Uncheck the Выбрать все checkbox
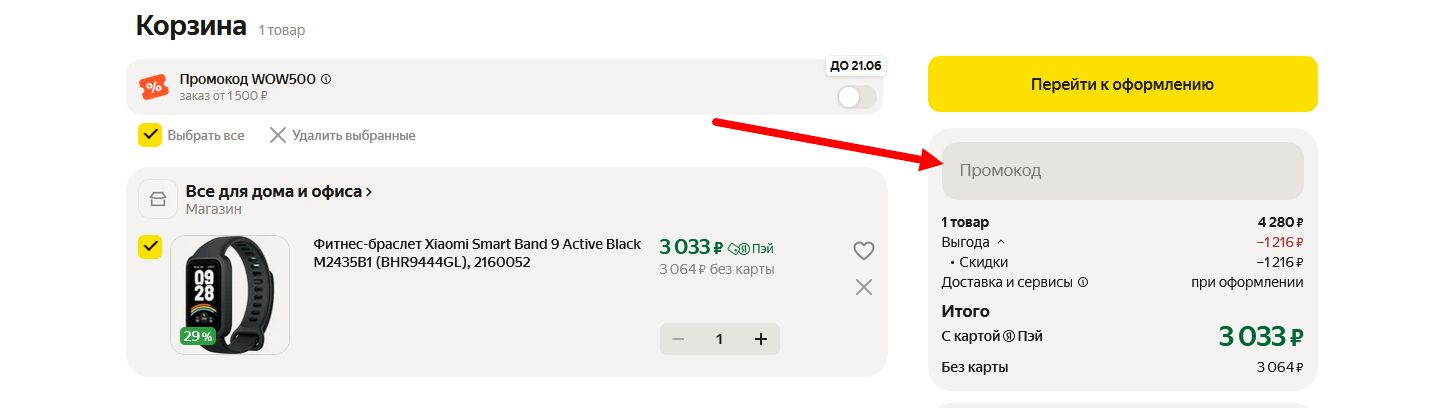 coord(150,135)
